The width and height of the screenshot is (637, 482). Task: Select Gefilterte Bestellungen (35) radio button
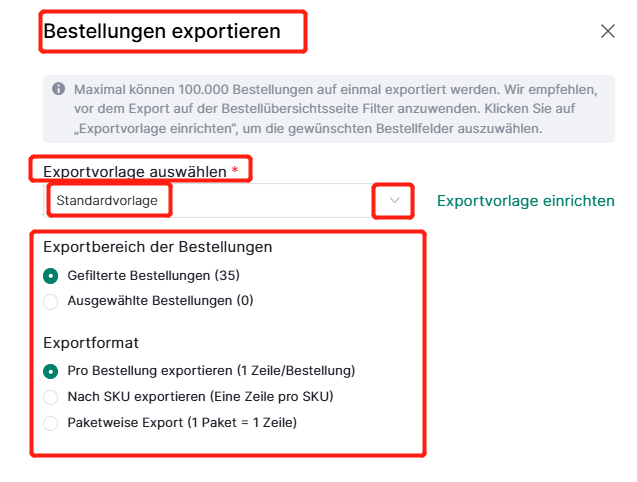50,276
